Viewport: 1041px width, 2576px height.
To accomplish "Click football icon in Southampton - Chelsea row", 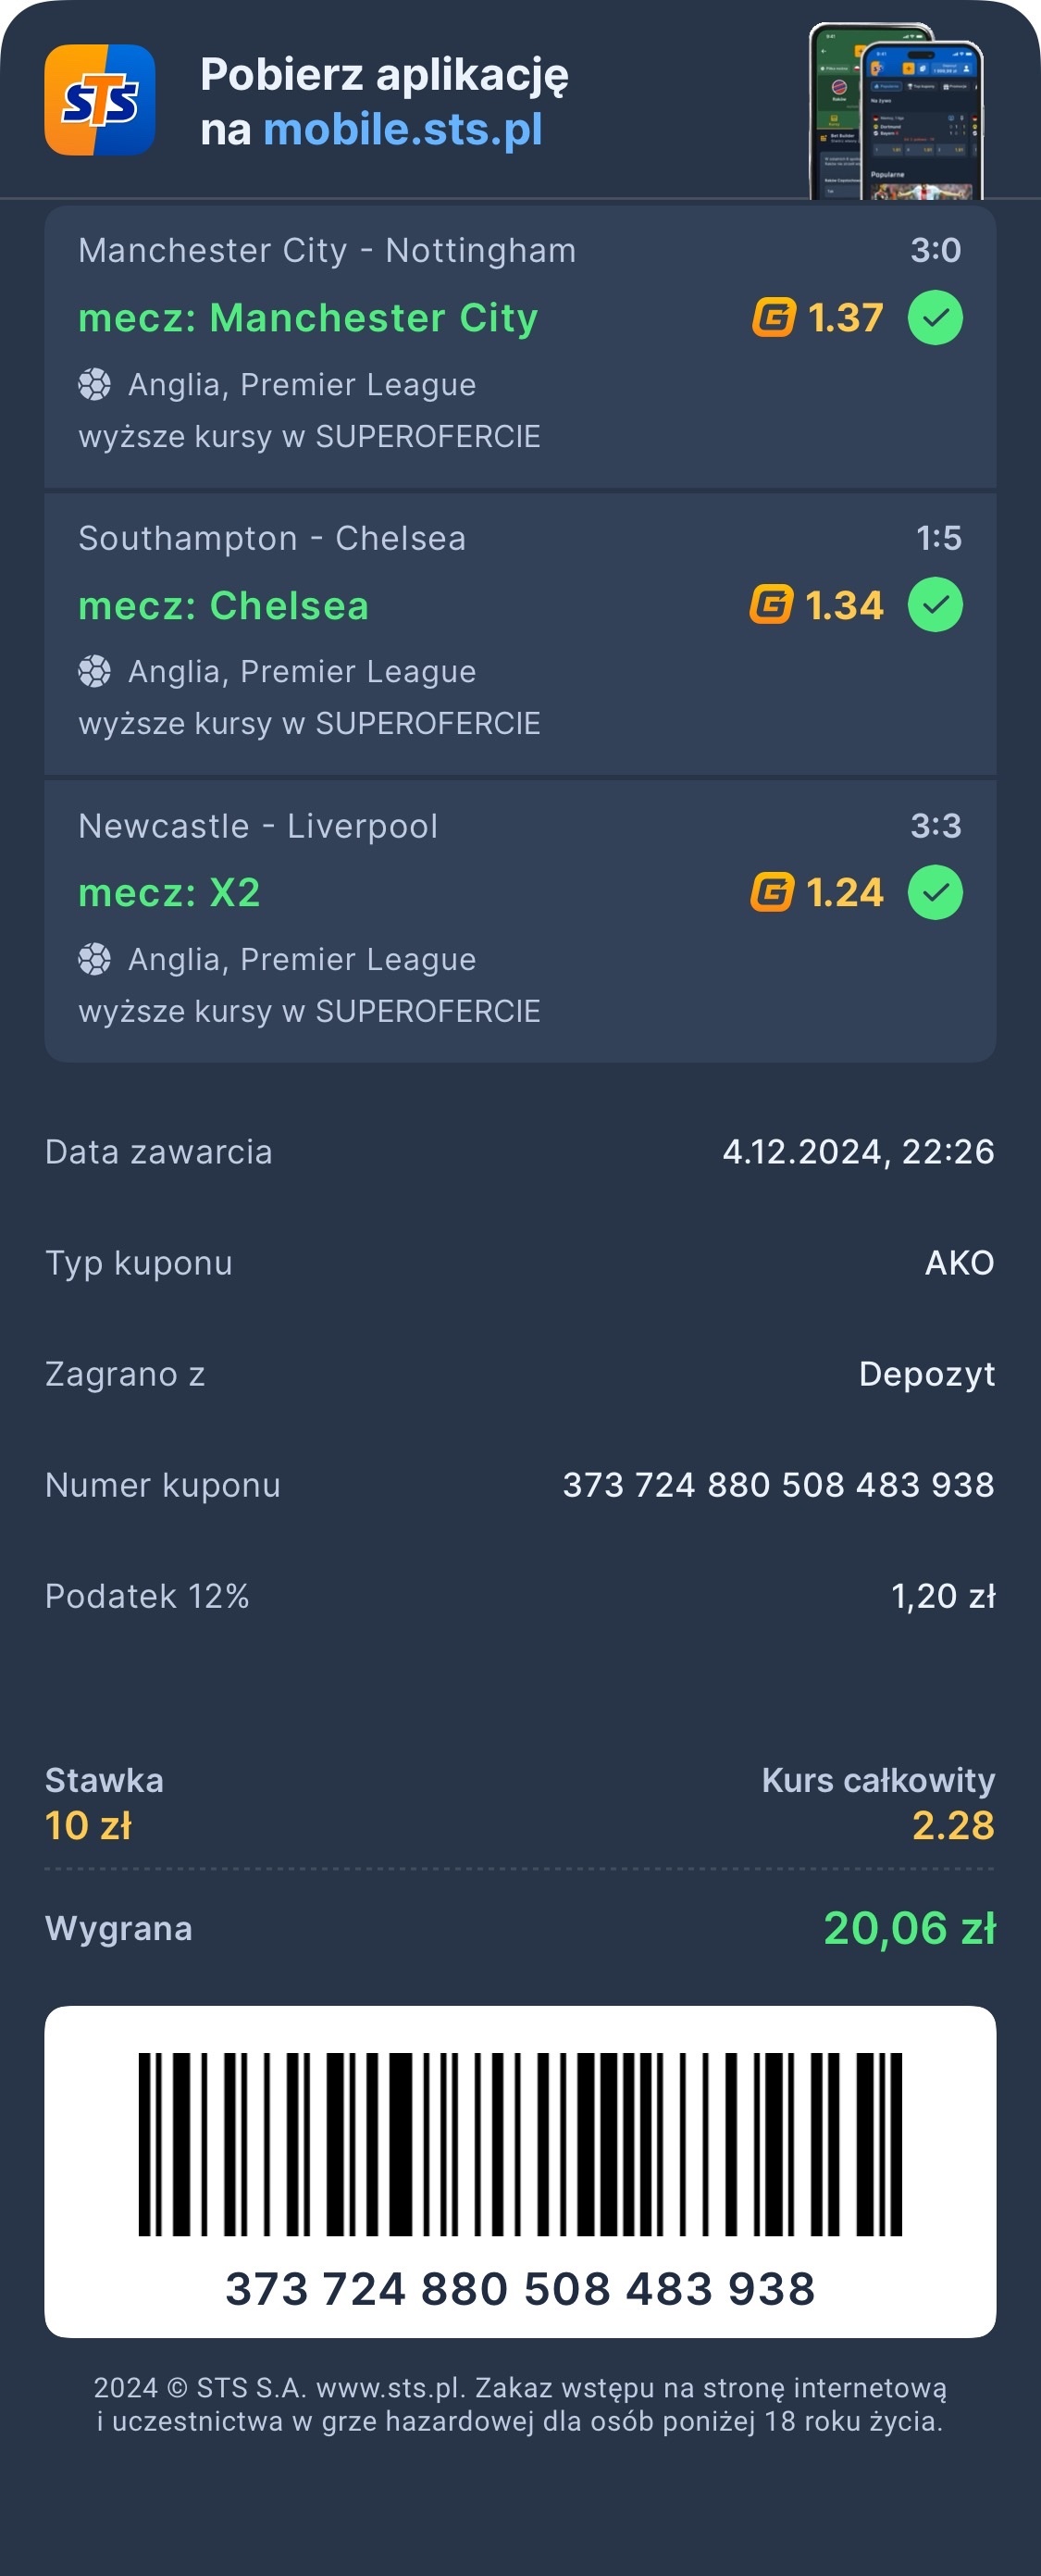I will point(95,672).
